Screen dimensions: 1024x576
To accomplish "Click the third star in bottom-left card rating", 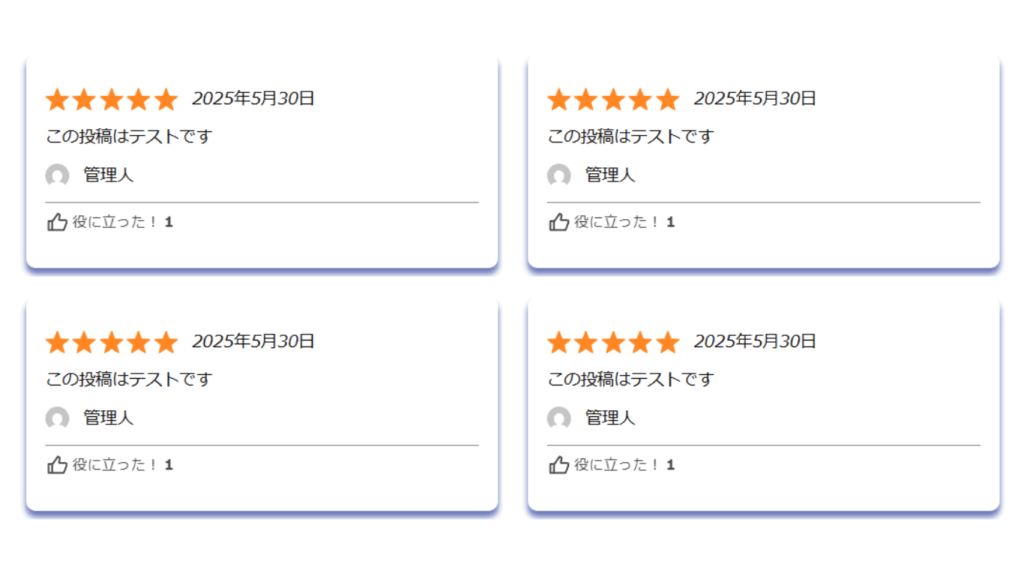I will (112, 343).
